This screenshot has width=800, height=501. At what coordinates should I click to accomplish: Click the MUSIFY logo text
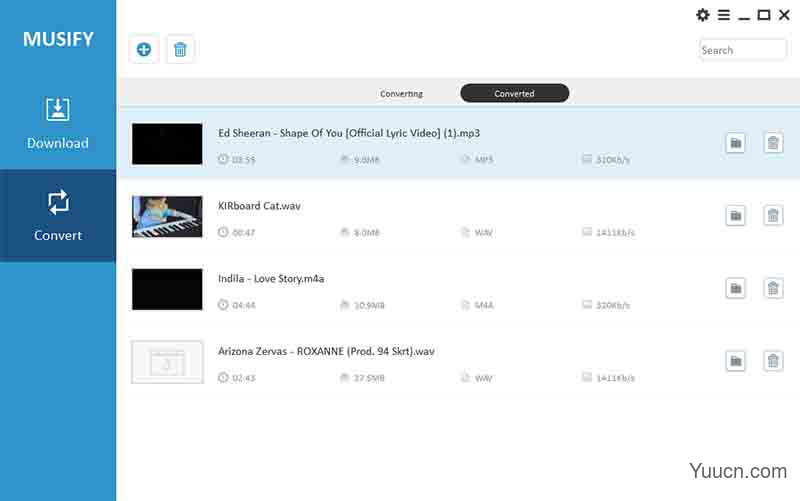coord(58,39)
